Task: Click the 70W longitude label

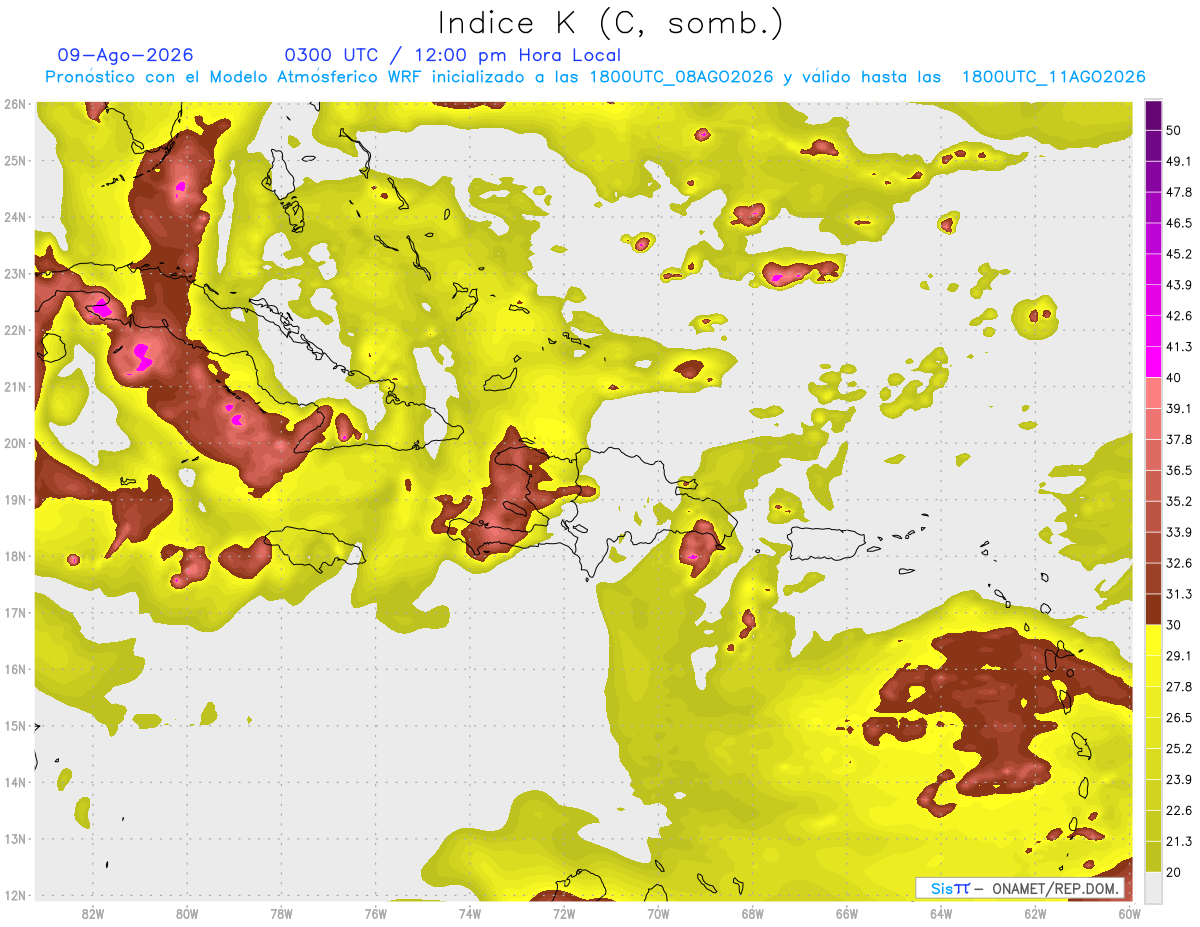Action: [658, 914]
